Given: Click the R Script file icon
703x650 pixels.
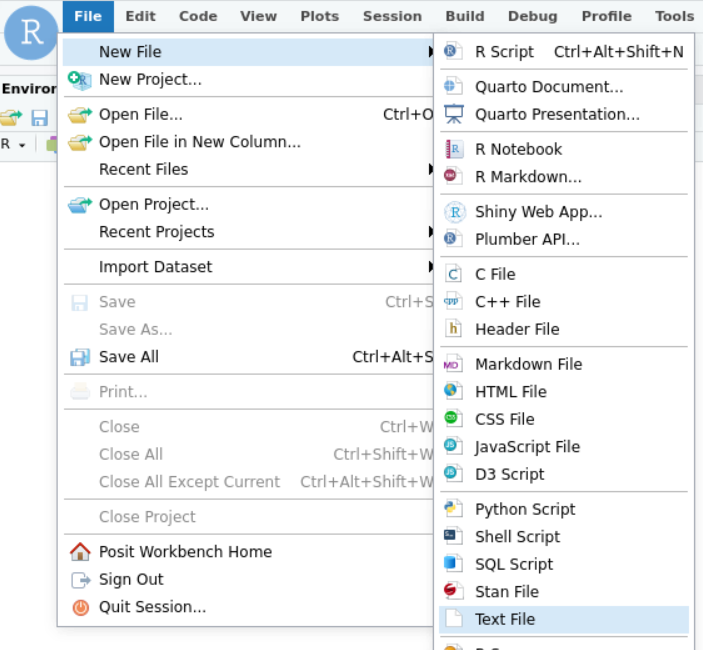Looking at the screenshot, I should [453, 51].
